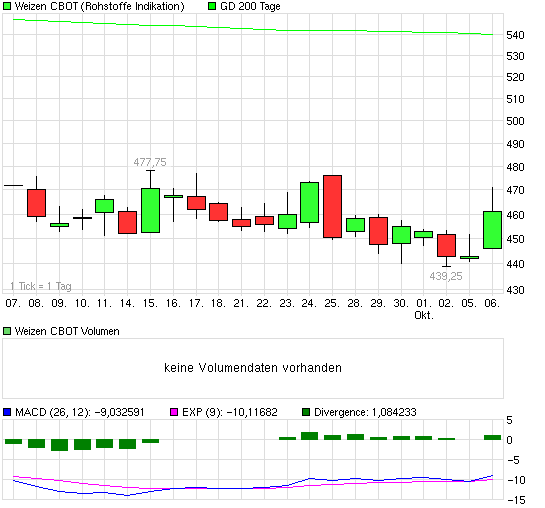Click the dark green Divergence legend square

pyautogui.click(x=306, y=412)
